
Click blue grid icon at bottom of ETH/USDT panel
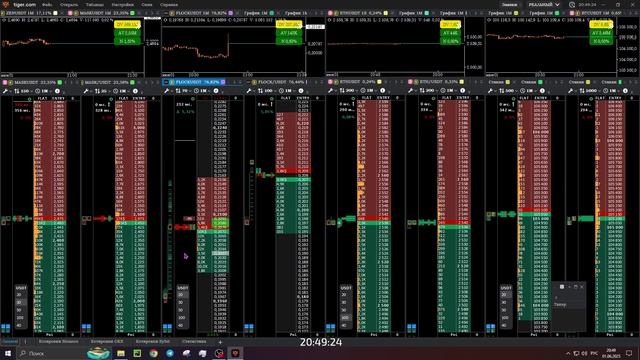(411, 327)
